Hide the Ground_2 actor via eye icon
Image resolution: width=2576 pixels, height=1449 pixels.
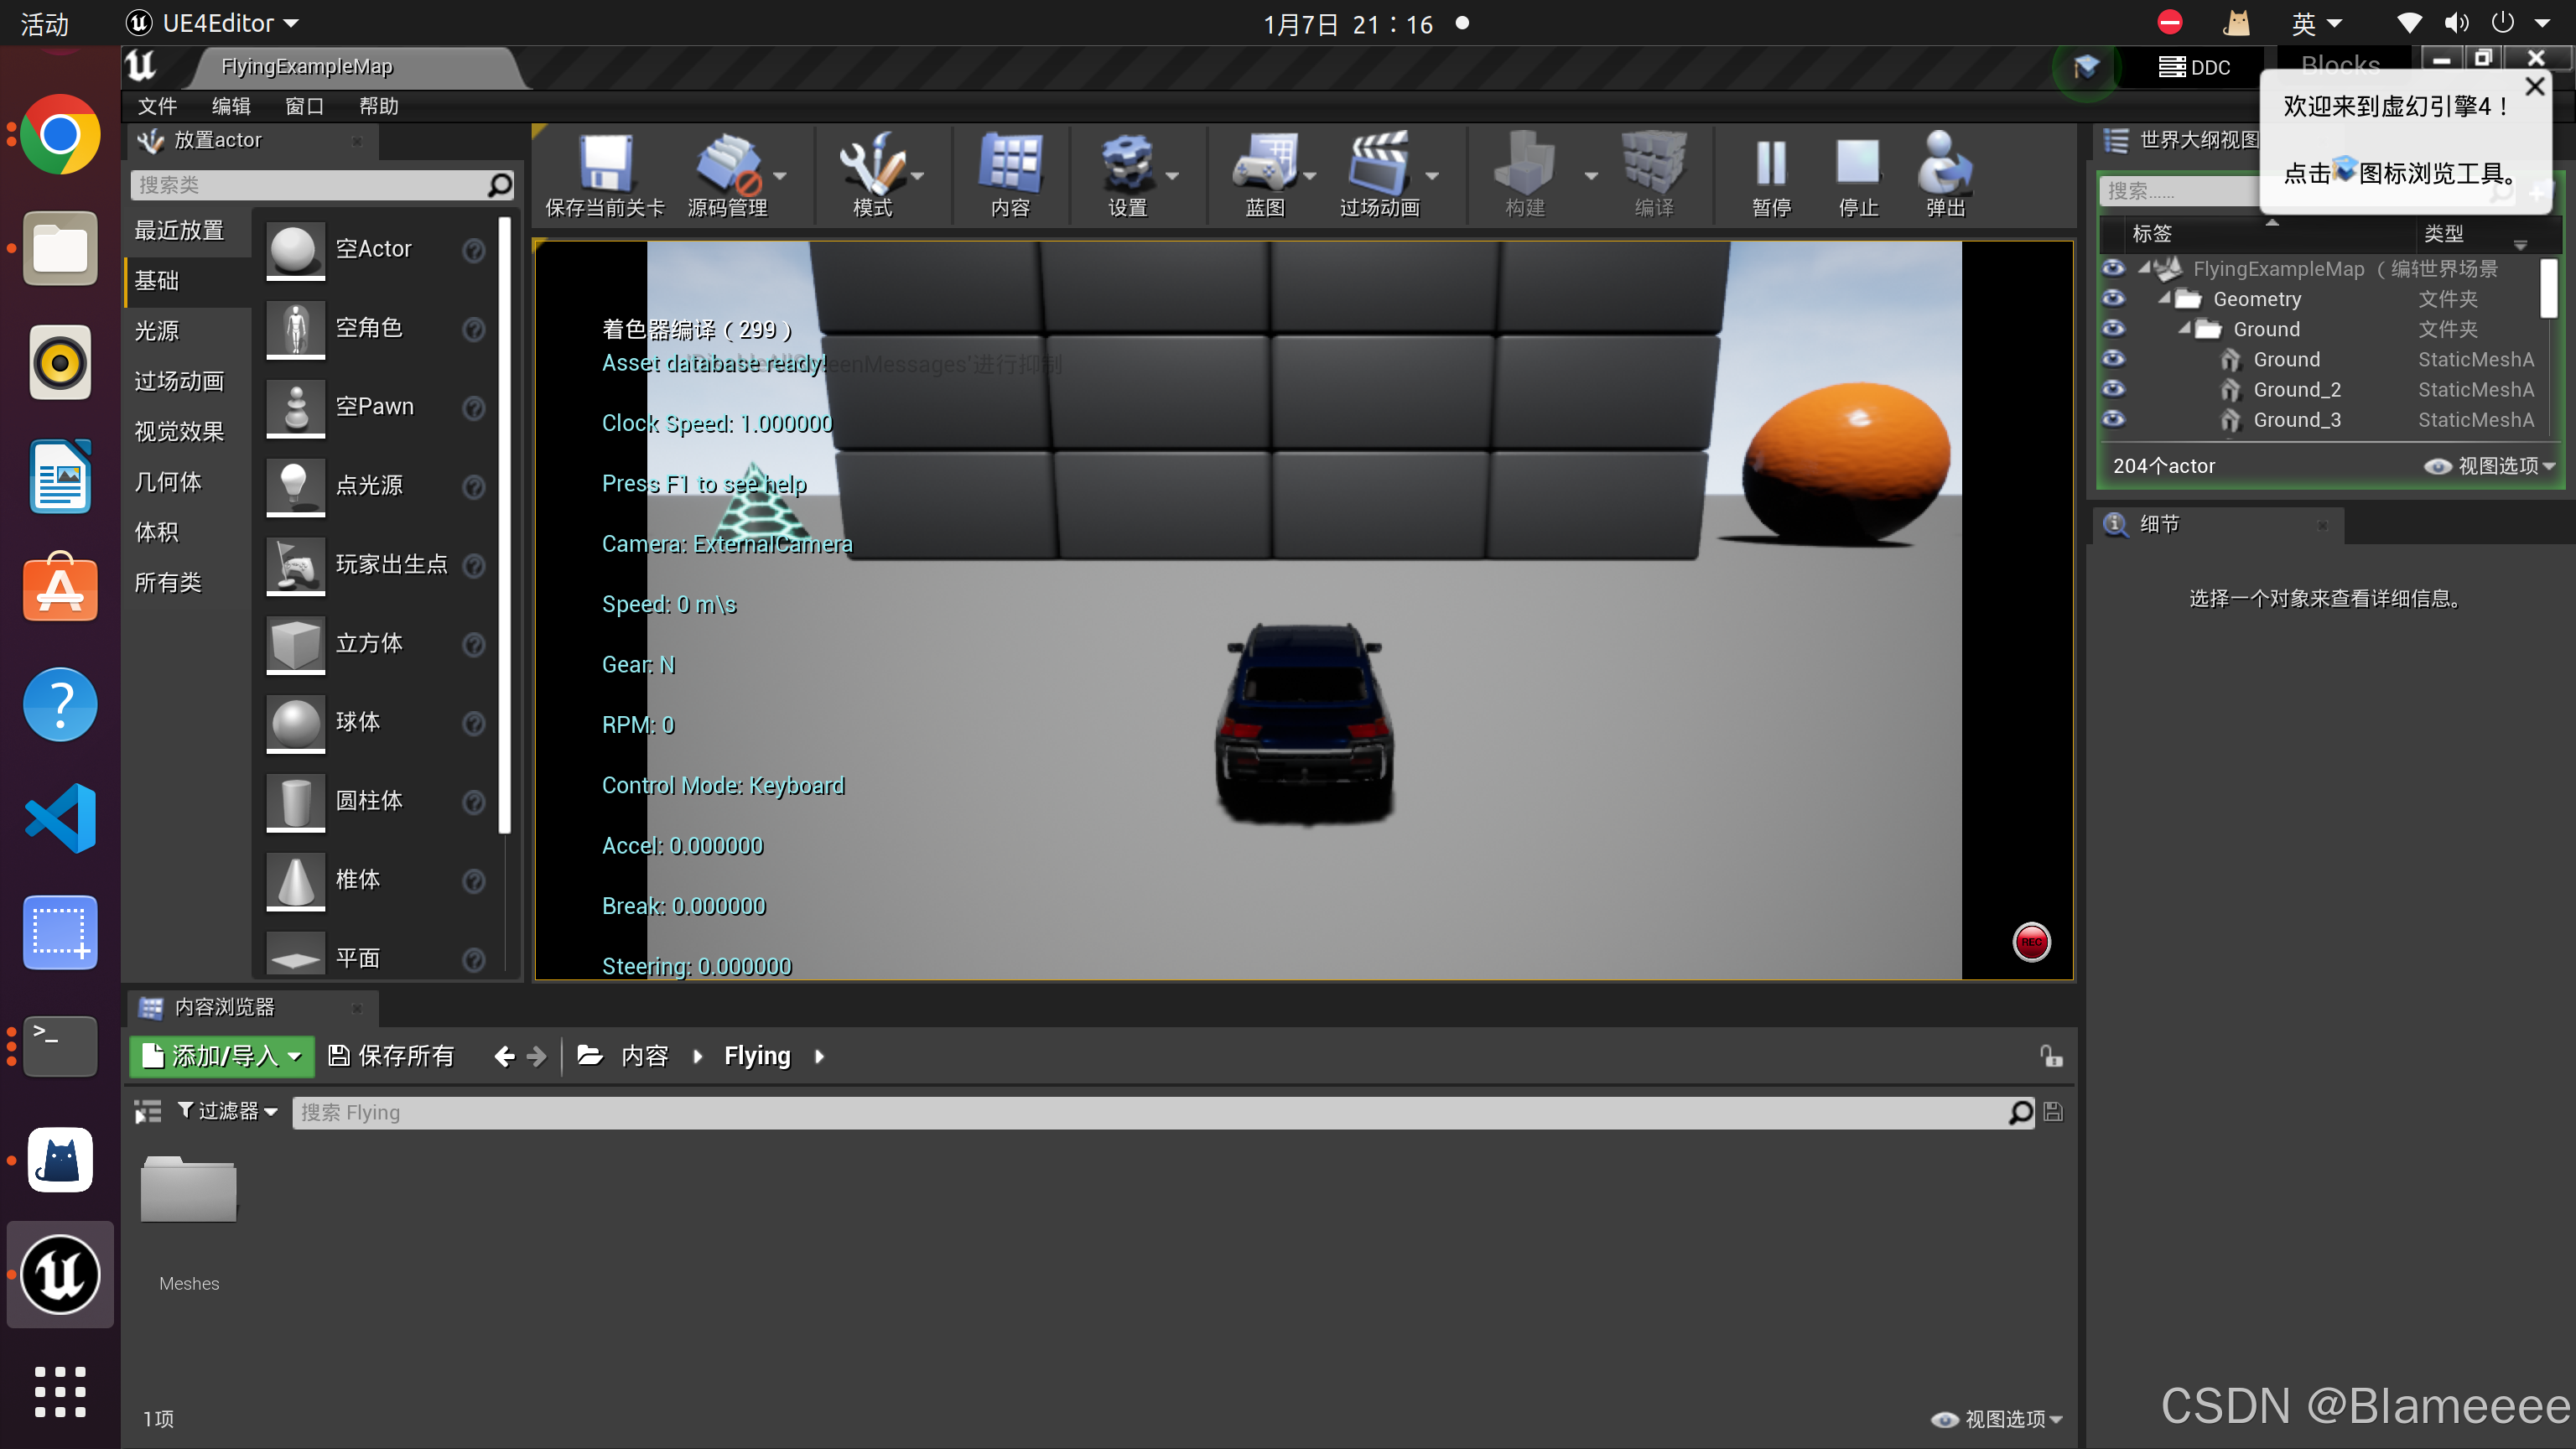(x=2113, y=389)
